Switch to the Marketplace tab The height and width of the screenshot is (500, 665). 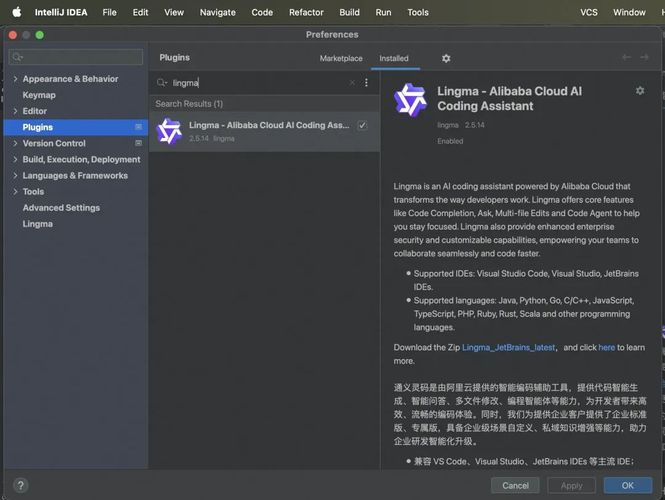pos(341,58)
